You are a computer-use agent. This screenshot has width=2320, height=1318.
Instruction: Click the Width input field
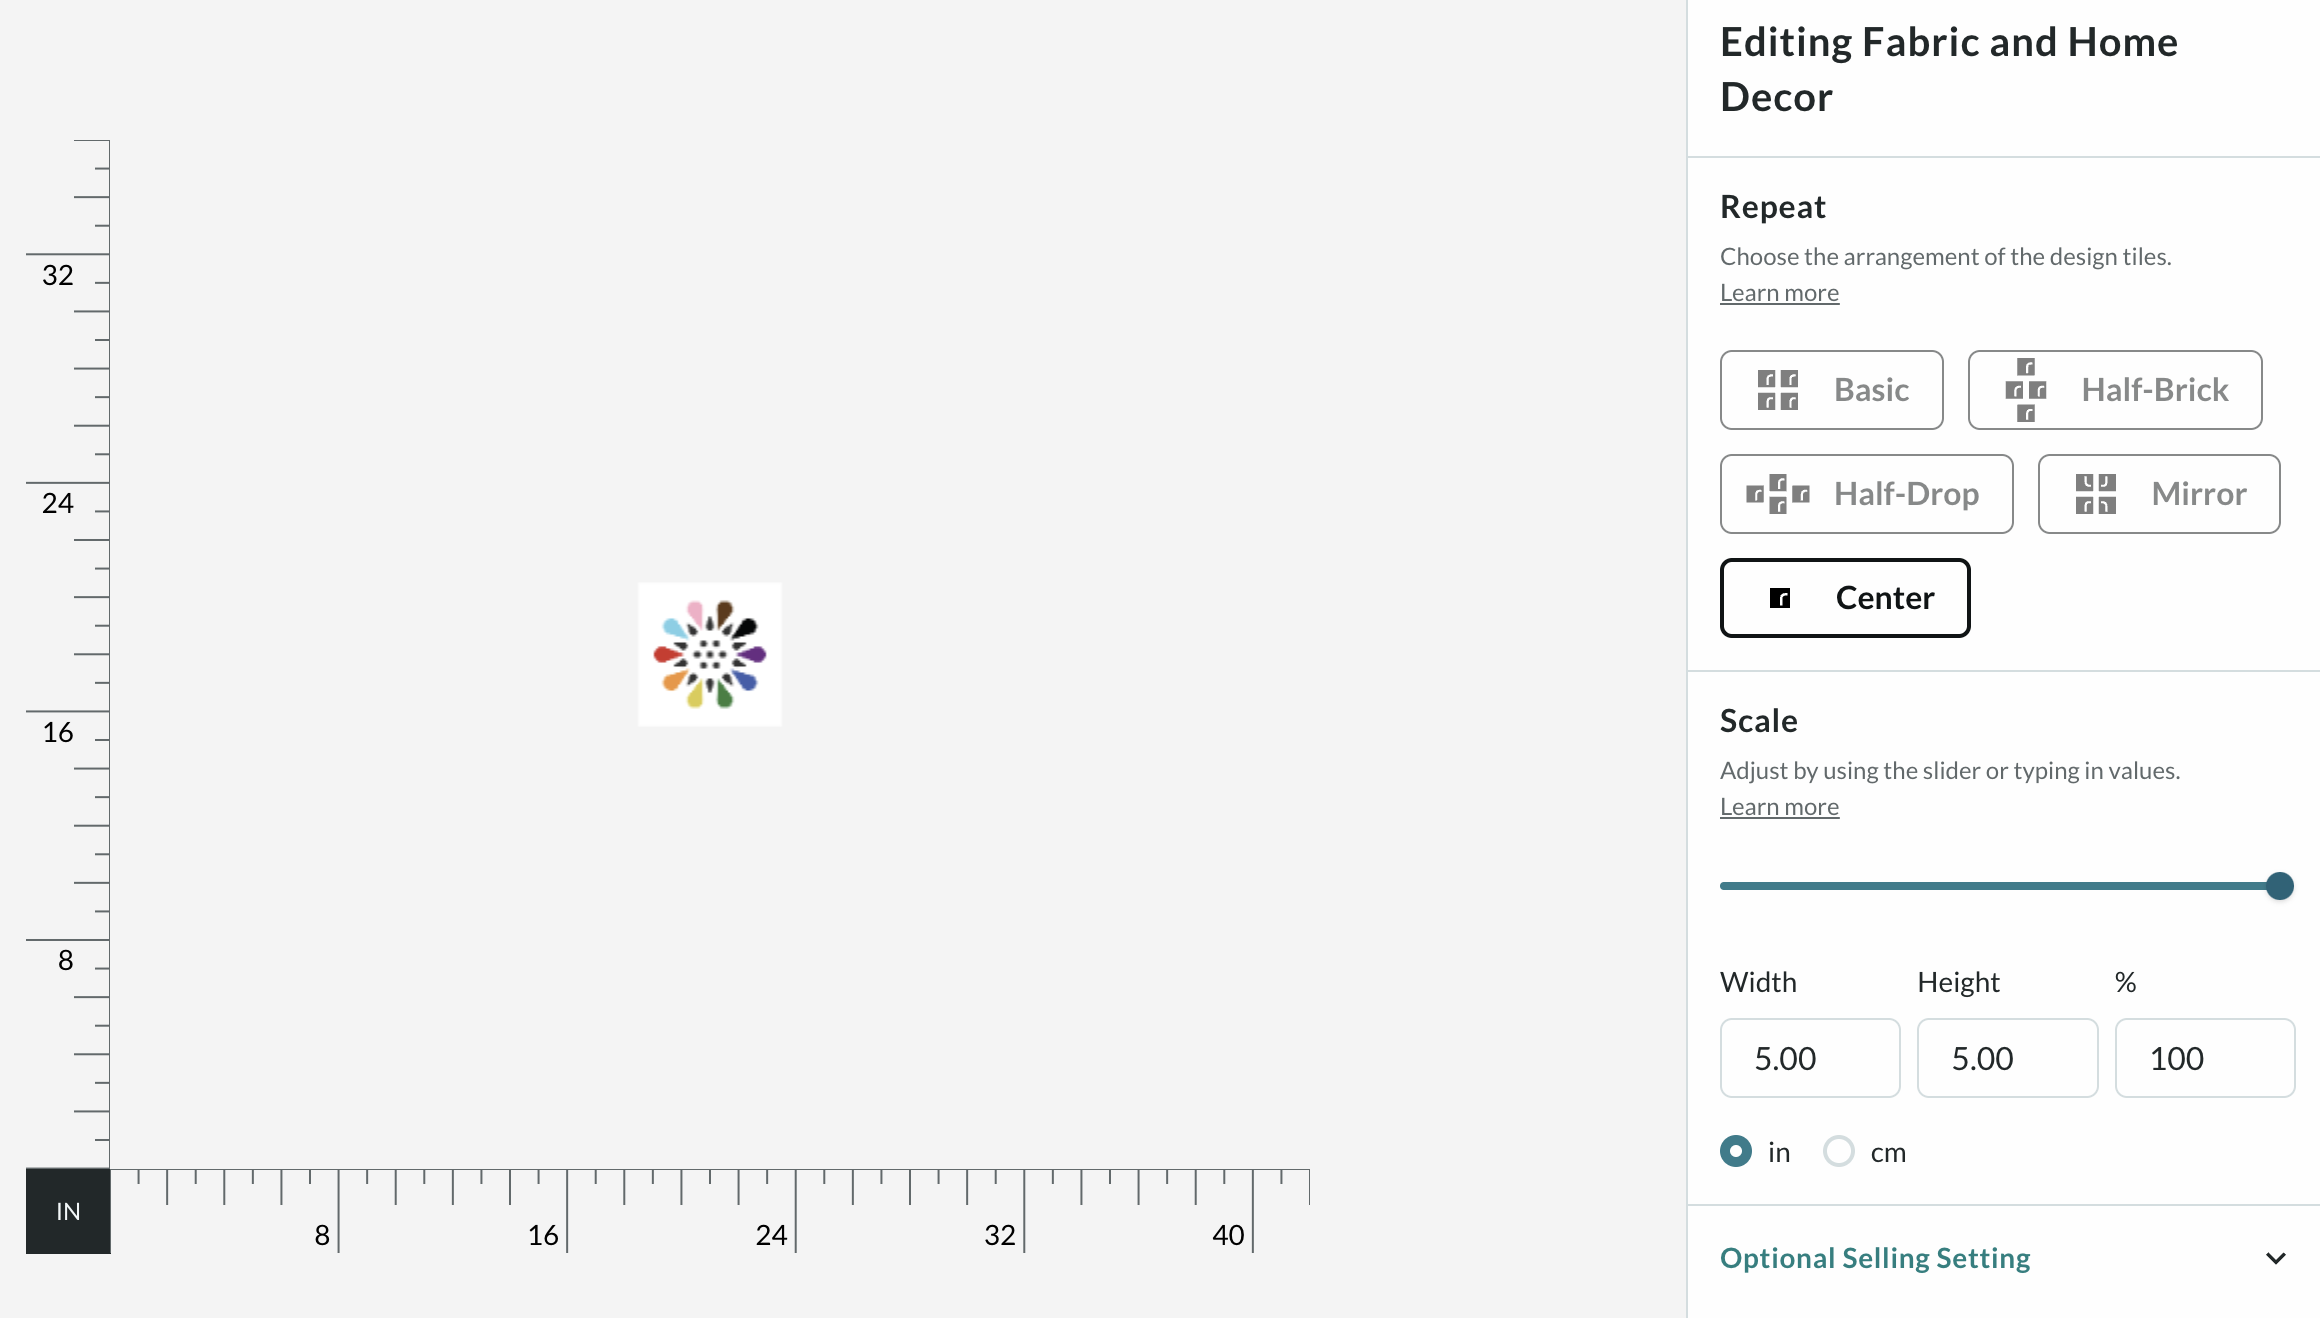pyautogui.click(x=1810, y=1058)
